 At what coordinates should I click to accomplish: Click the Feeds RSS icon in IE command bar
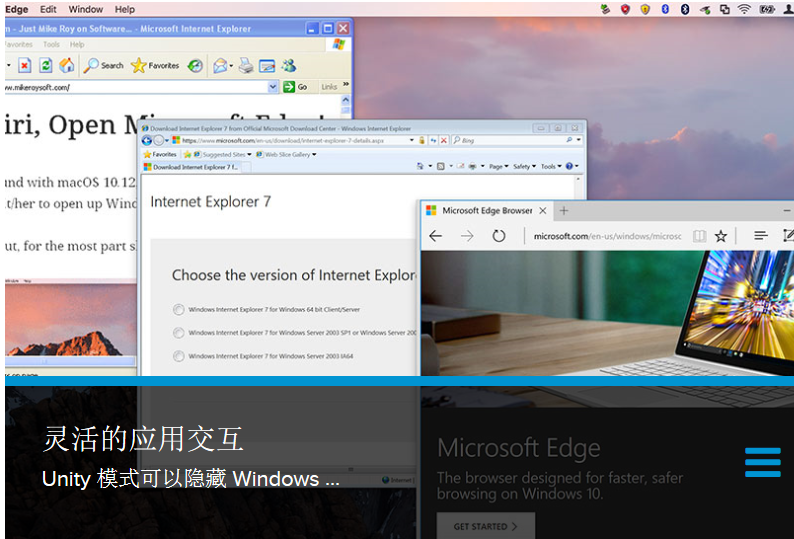click(441, 166)
